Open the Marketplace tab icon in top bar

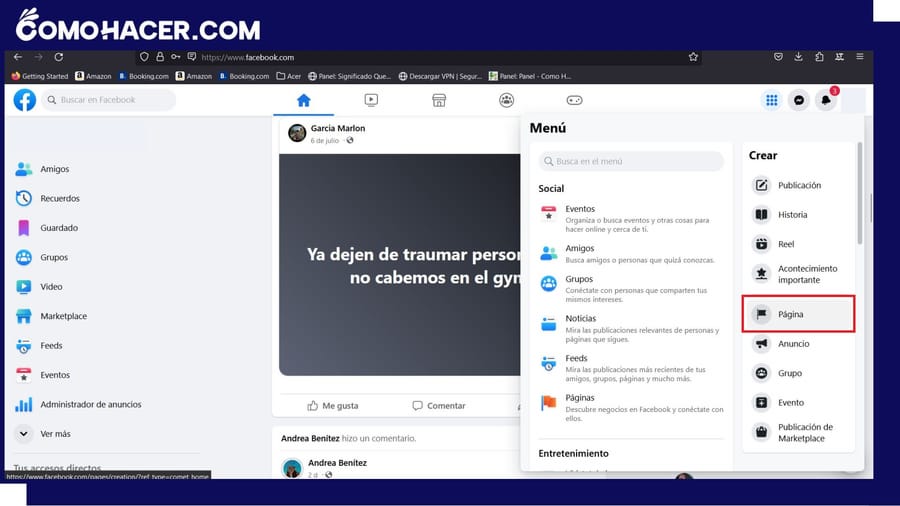click(439, 100)
